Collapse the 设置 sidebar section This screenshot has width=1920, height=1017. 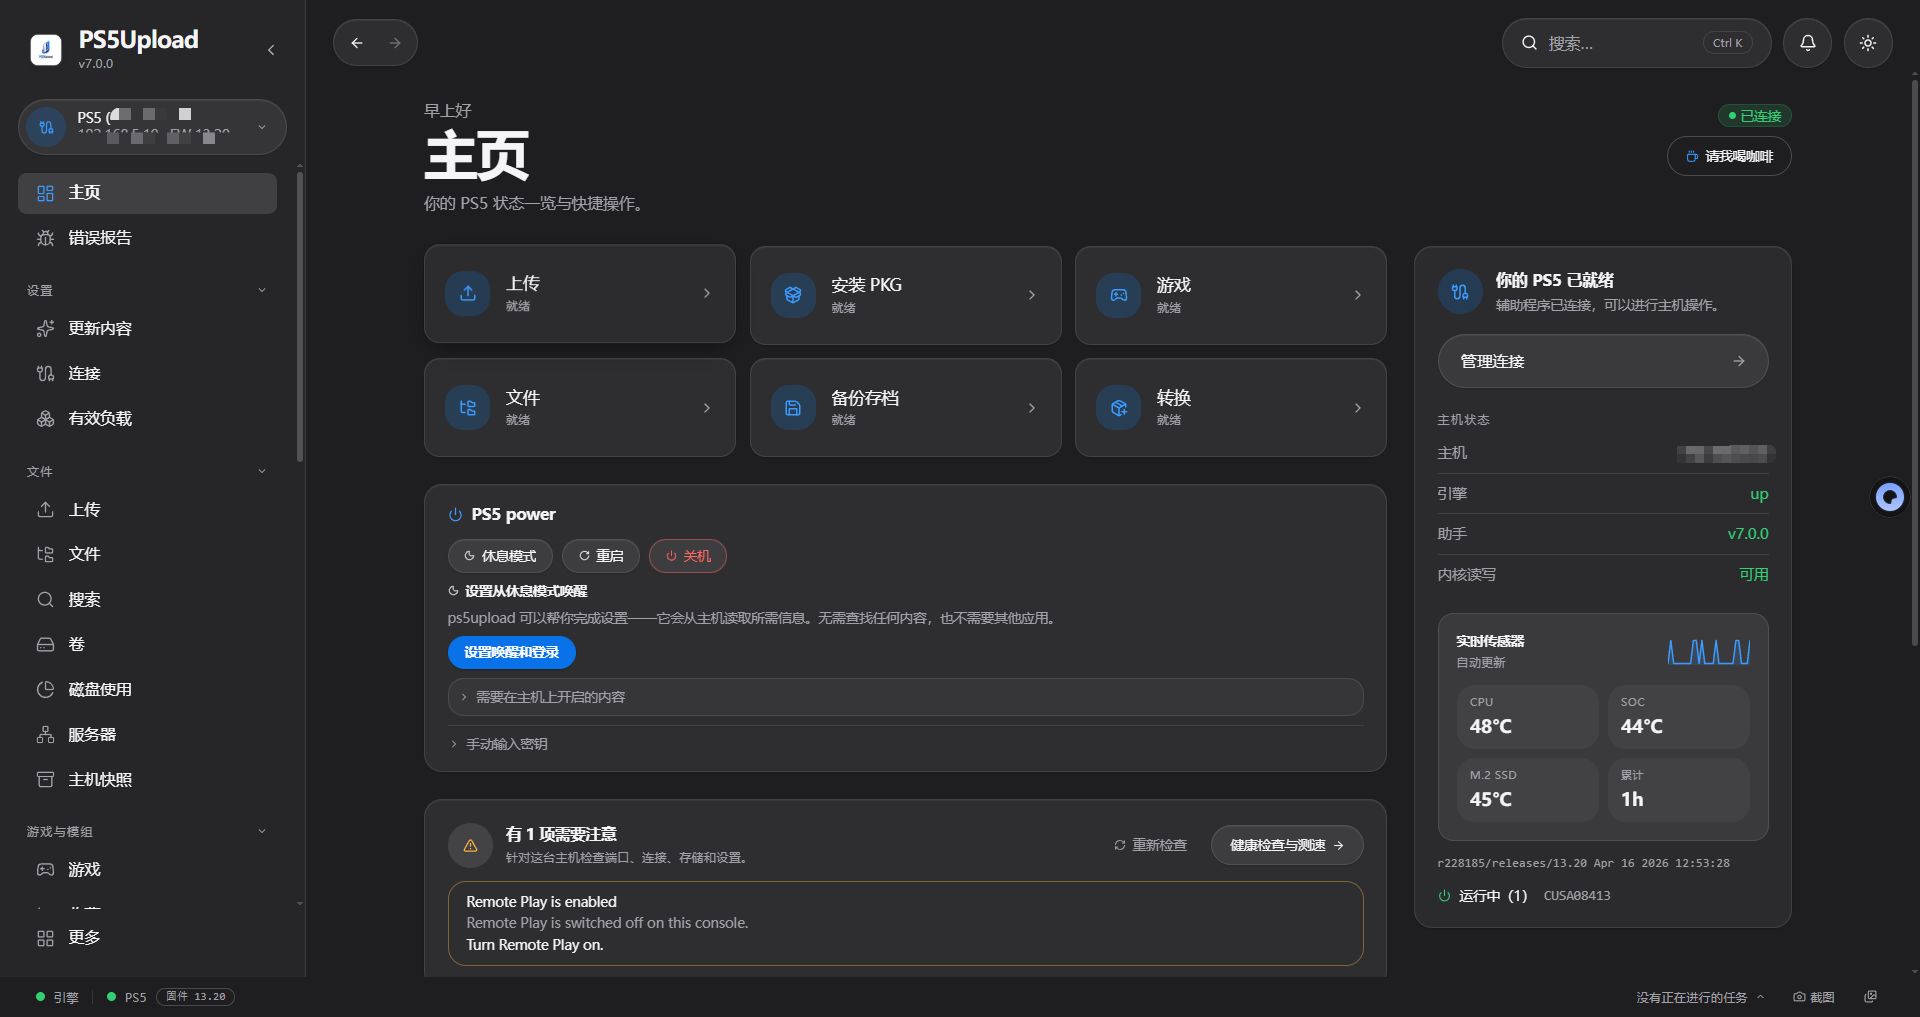(x=262, y=291)
